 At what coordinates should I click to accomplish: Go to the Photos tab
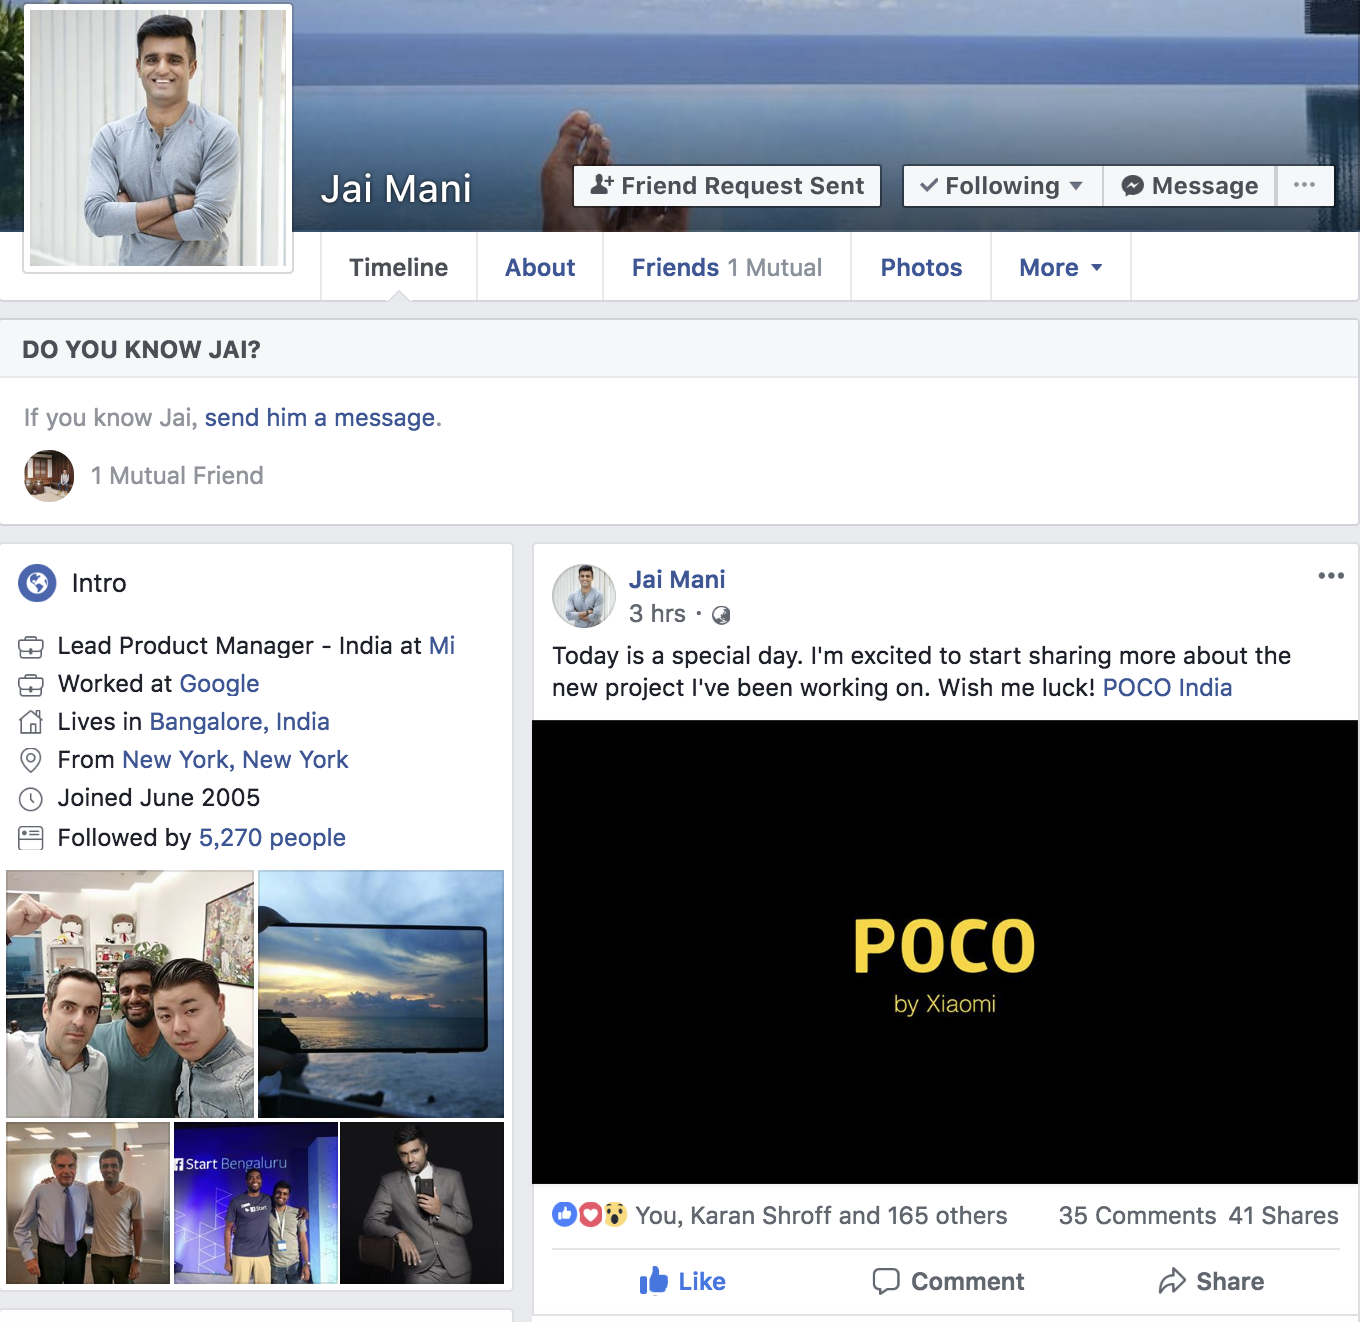coord(921,267)
